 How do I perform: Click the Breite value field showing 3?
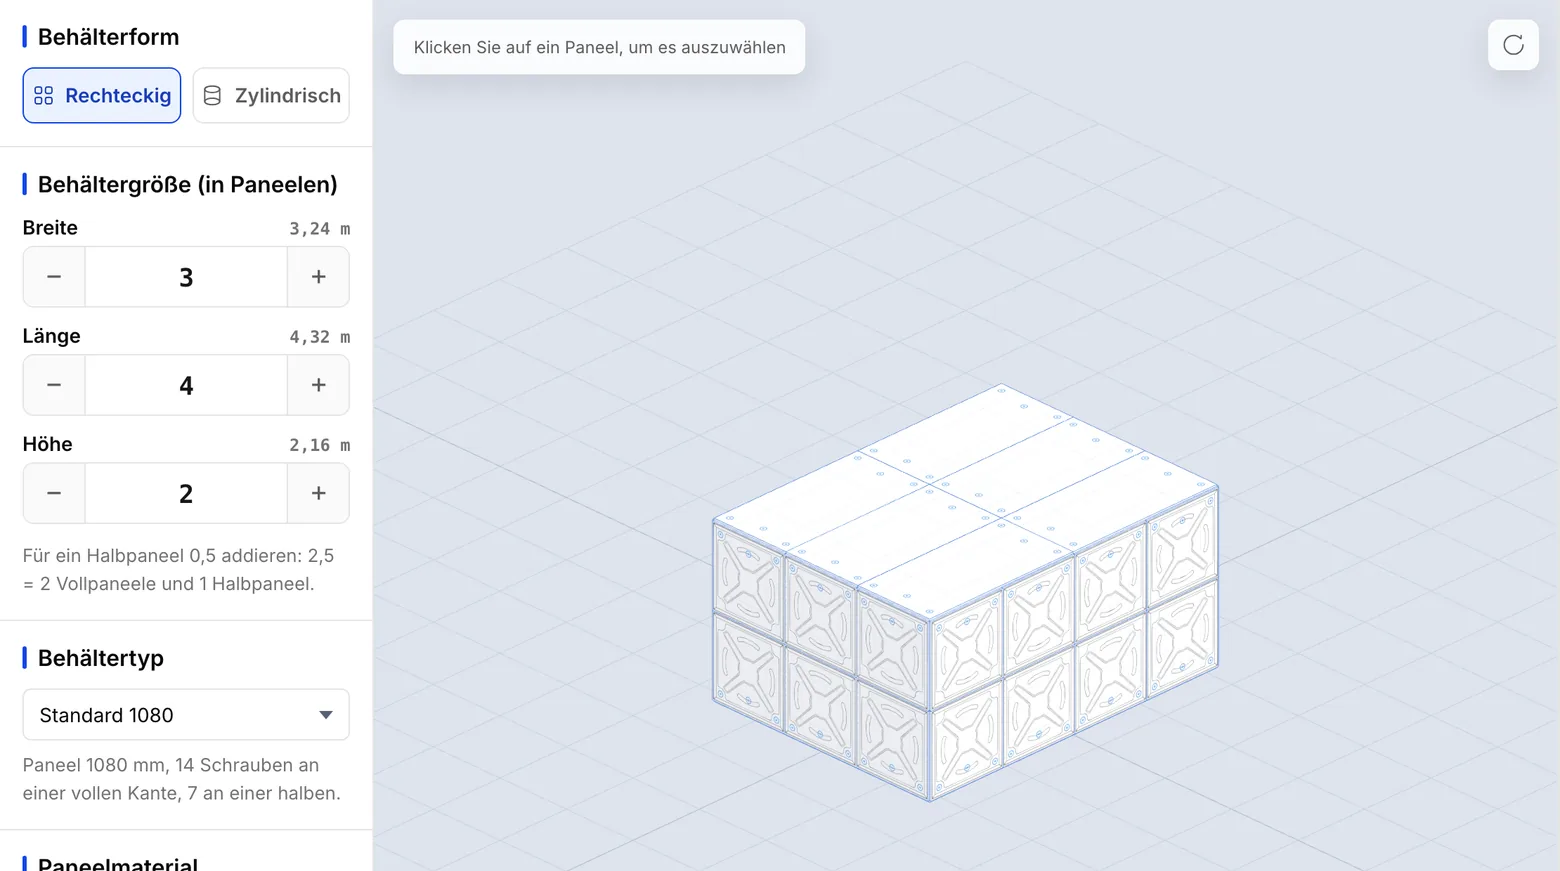click(186, 277)
